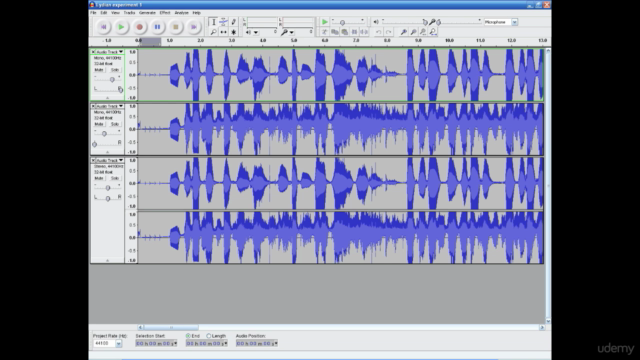Select the Zoom magnifier tool

pyautogui.click(x=213, y=32)
